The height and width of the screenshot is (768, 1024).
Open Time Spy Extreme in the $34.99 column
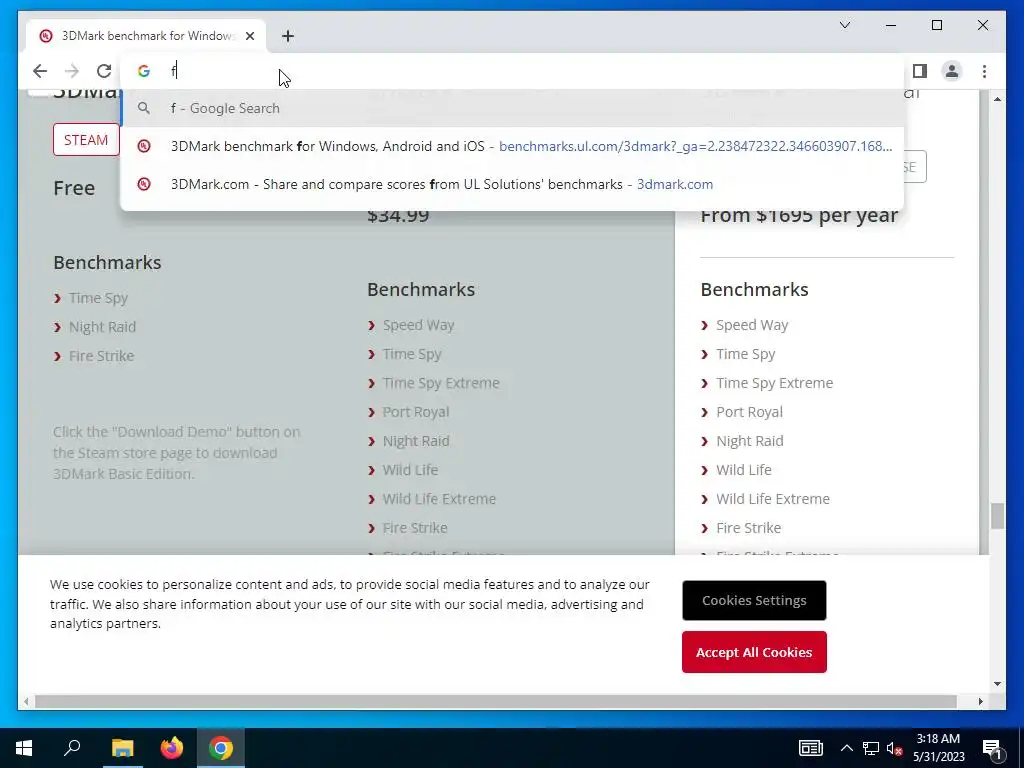click(x=441, y=383)
